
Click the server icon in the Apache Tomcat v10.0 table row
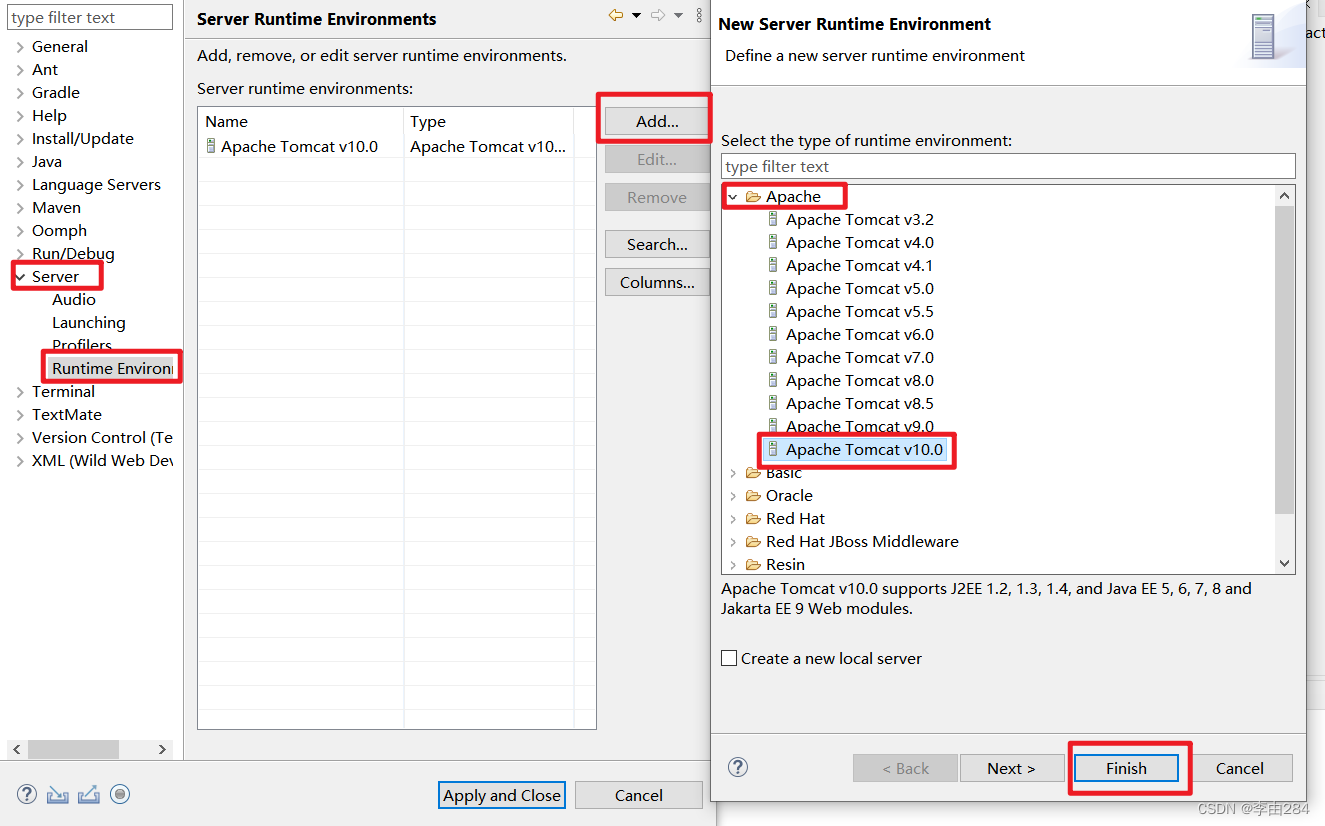pos(211,146)
